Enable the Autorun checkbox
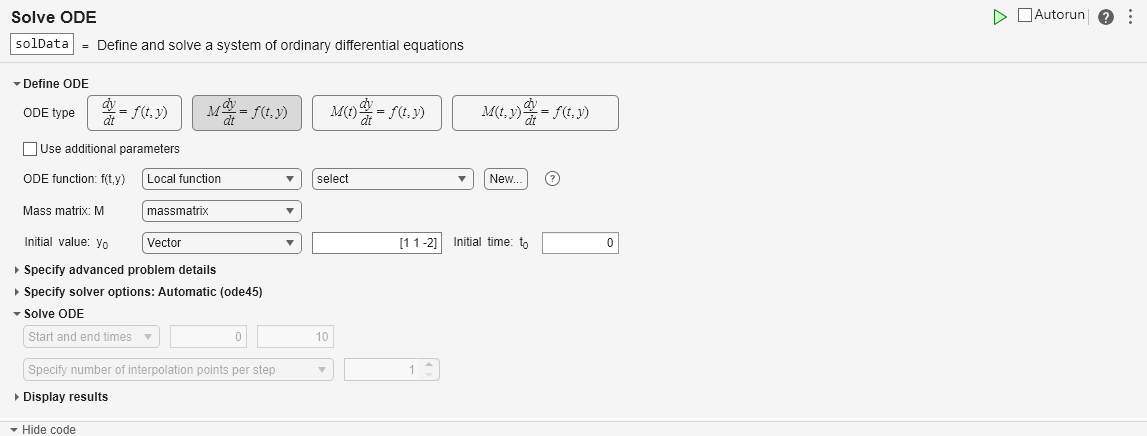Image resolution: width=1147 pixels, height=436 pixels. [1025, 16]
